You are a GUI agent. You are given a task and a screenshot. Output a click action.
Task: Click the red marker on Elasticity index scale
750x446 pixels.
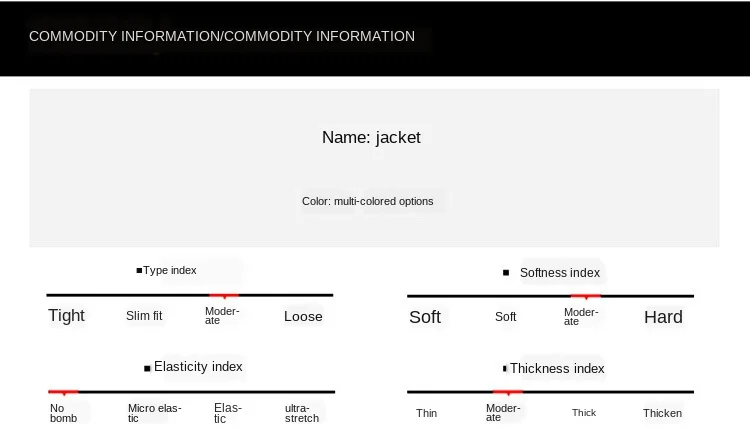tap(64, 392)
